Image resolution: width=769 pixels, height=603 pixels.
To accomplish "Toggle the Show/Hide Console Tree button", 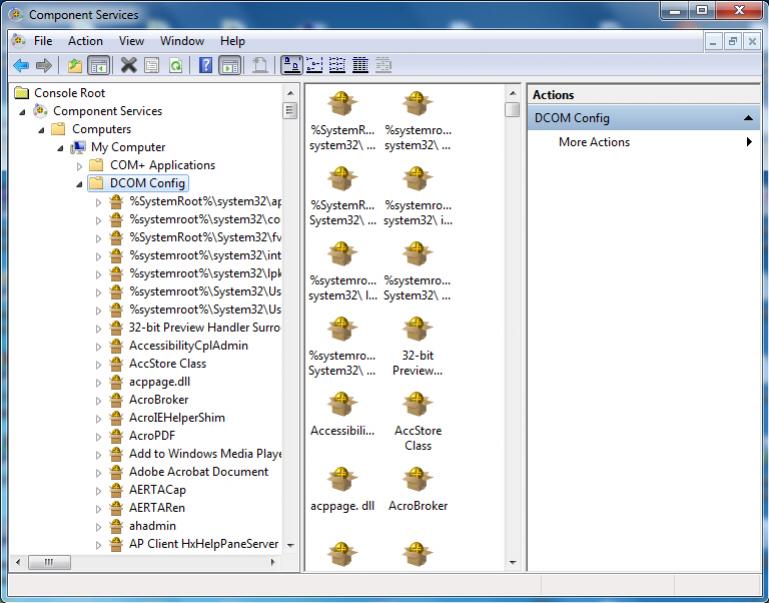I will [98, 65].
